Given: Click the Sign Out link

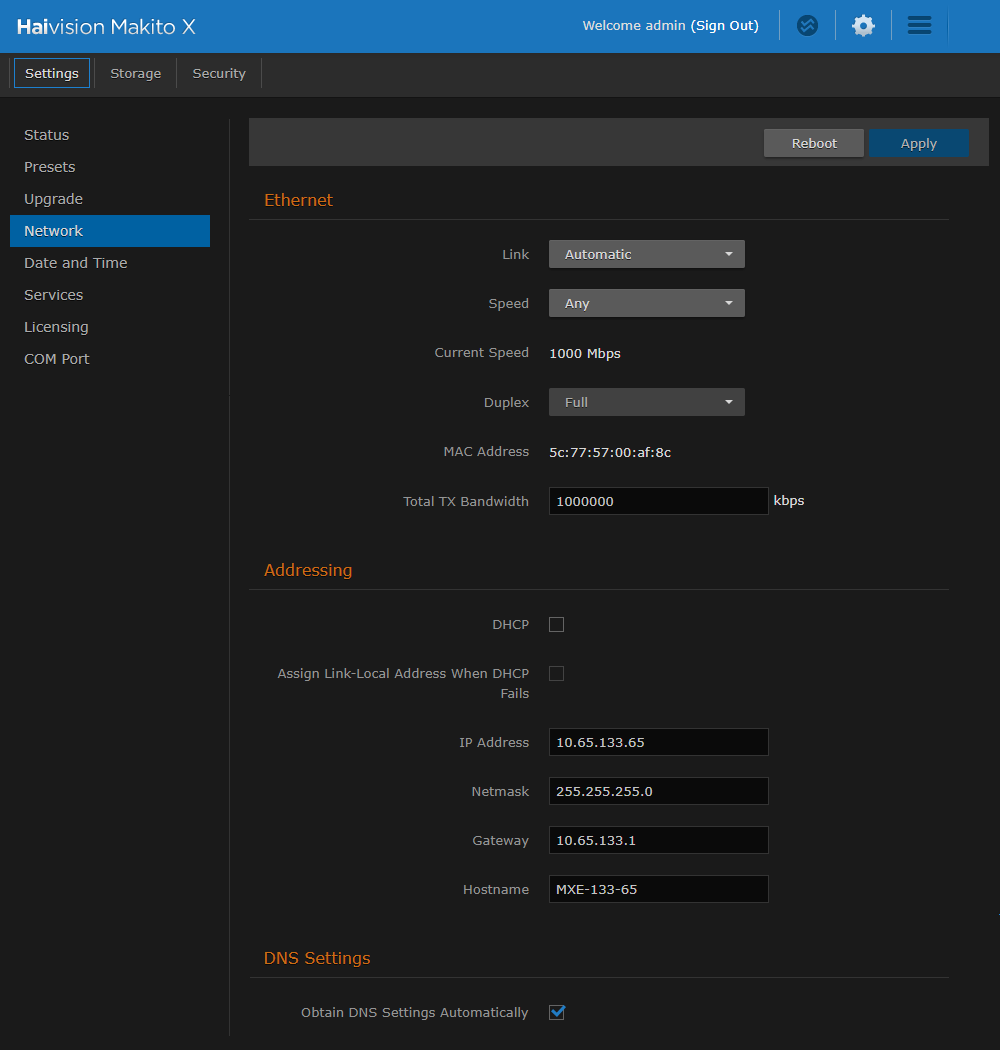Looking at the screenshot, I should (725, 26).
